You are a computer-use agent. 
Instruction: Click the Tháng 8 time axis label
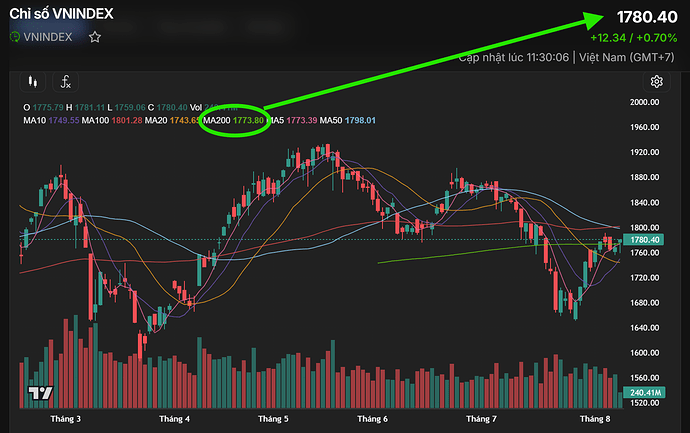coord(595,419)
